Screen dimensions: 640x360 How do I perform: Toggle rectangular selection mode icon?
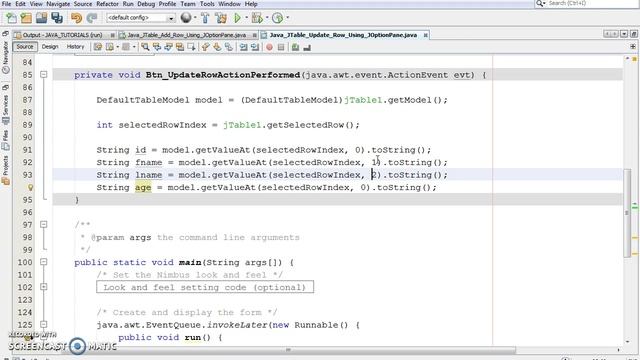191,47
